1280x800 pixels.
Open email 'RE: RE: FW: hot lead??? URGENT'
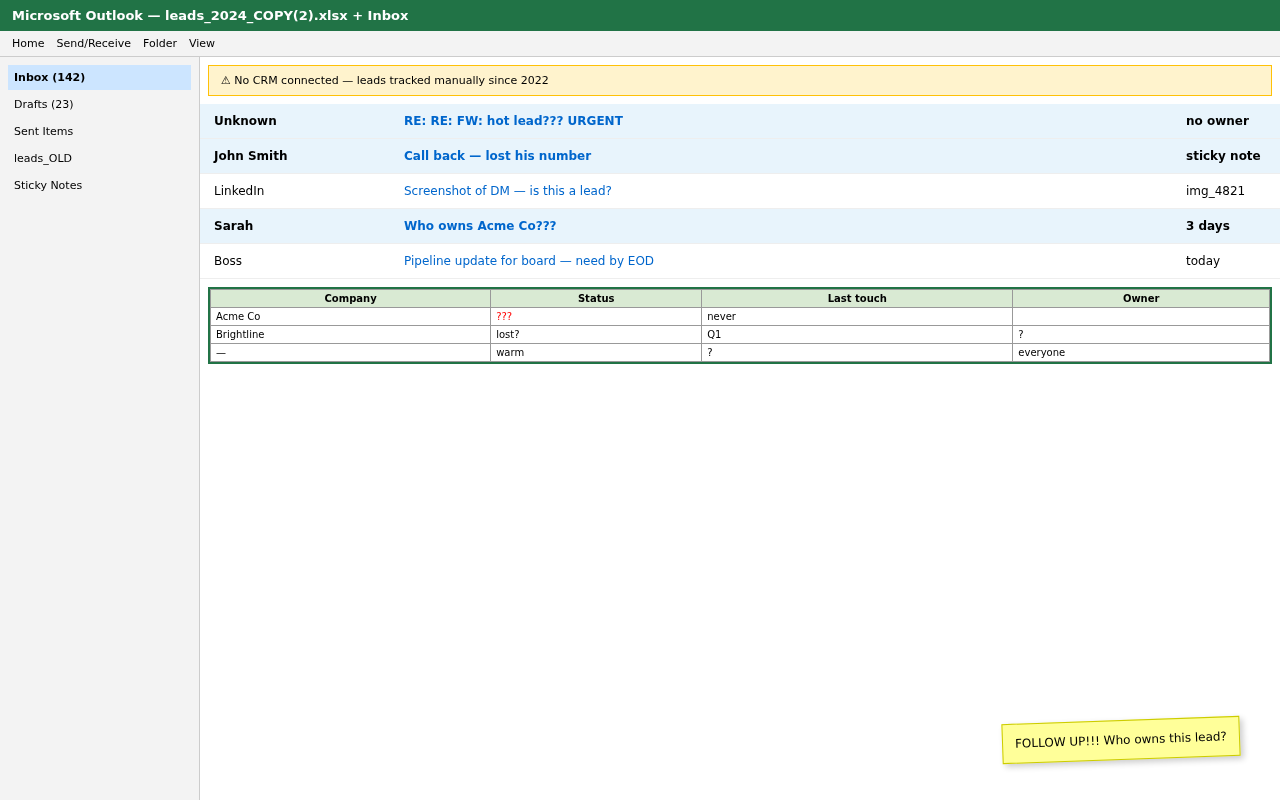pyautogui.click(x=513, y=121)
